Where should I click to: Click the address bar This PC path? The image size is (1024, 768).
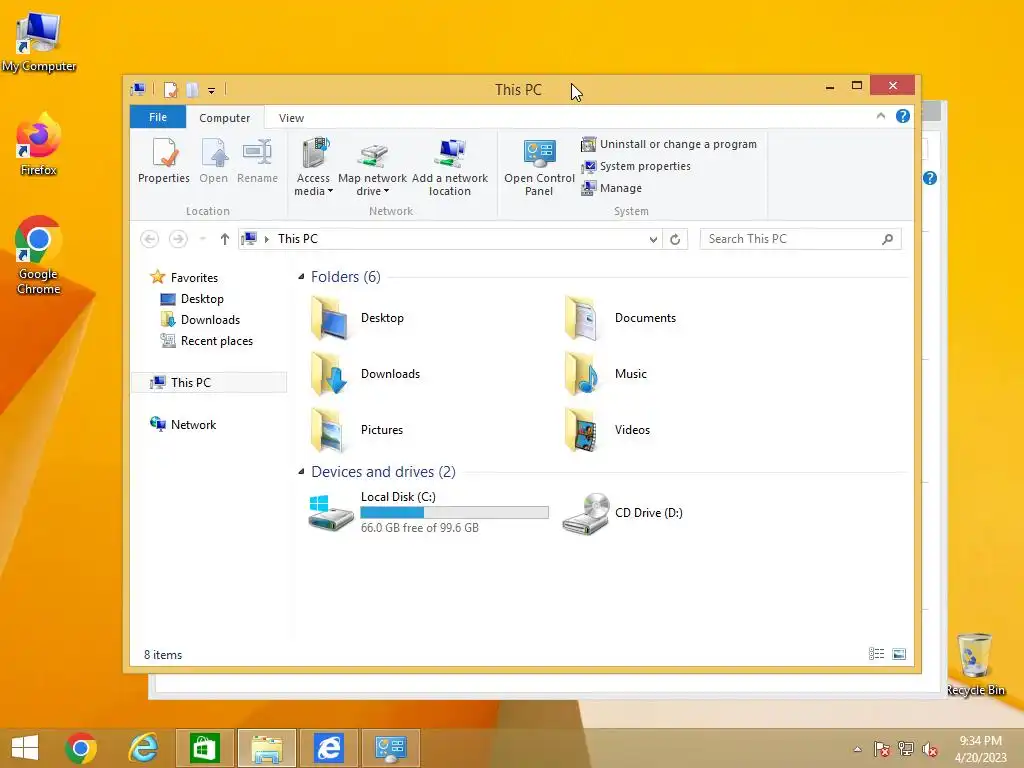298,239
